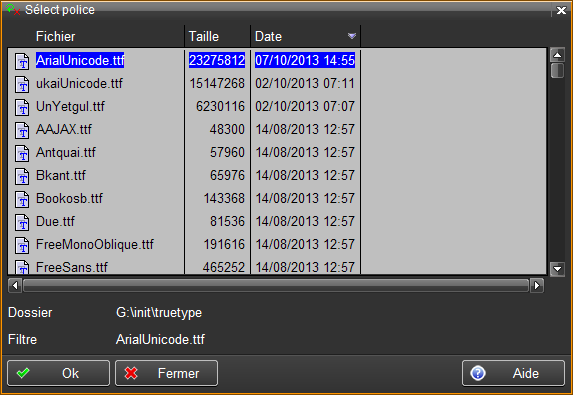Viewport: 573px width, 395px height.
Task: Click the Filtre field ArialUnicode.ttf
Action: (160, 339)
